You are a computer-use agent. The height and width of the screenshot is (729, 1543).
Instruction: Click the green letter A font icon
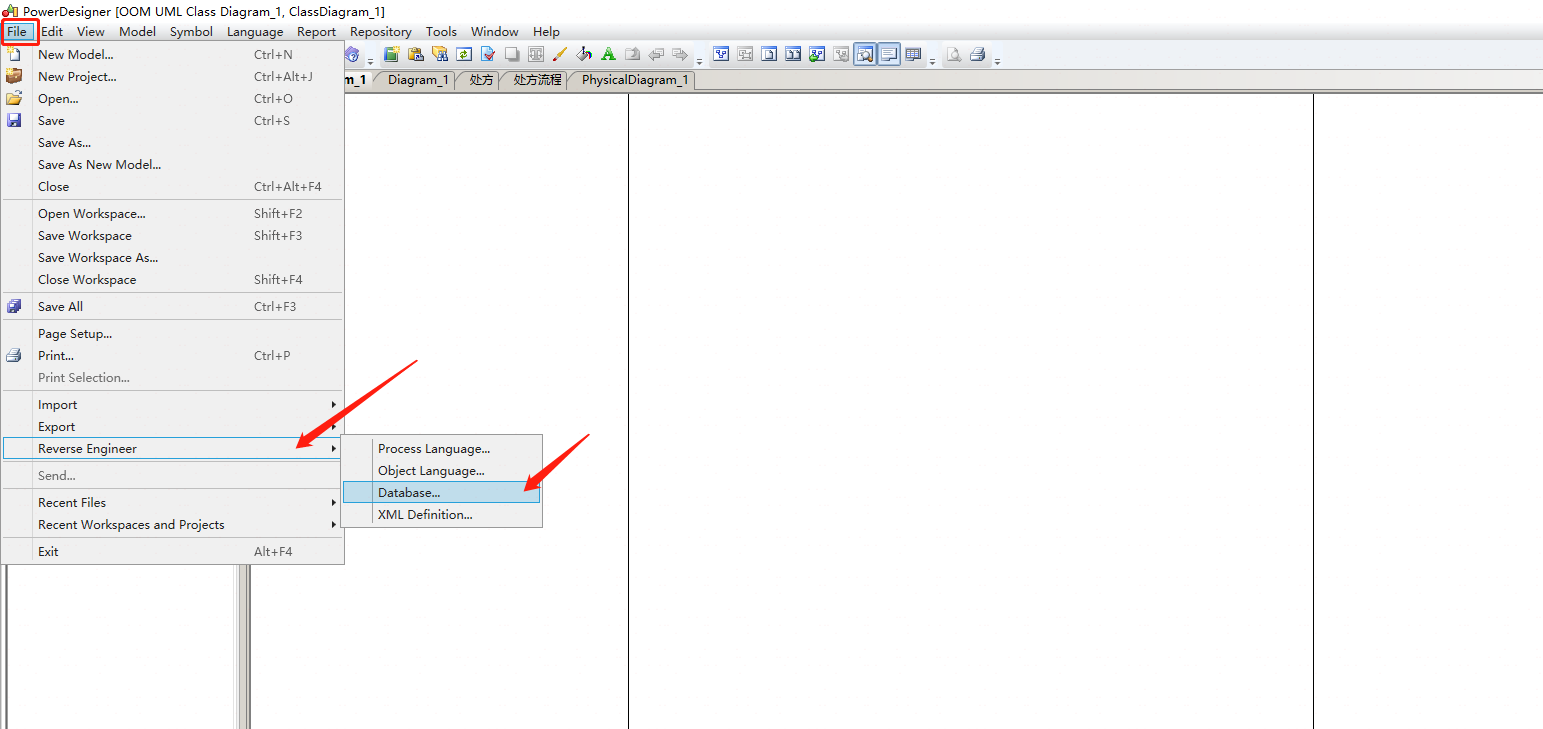pos(608,54)
